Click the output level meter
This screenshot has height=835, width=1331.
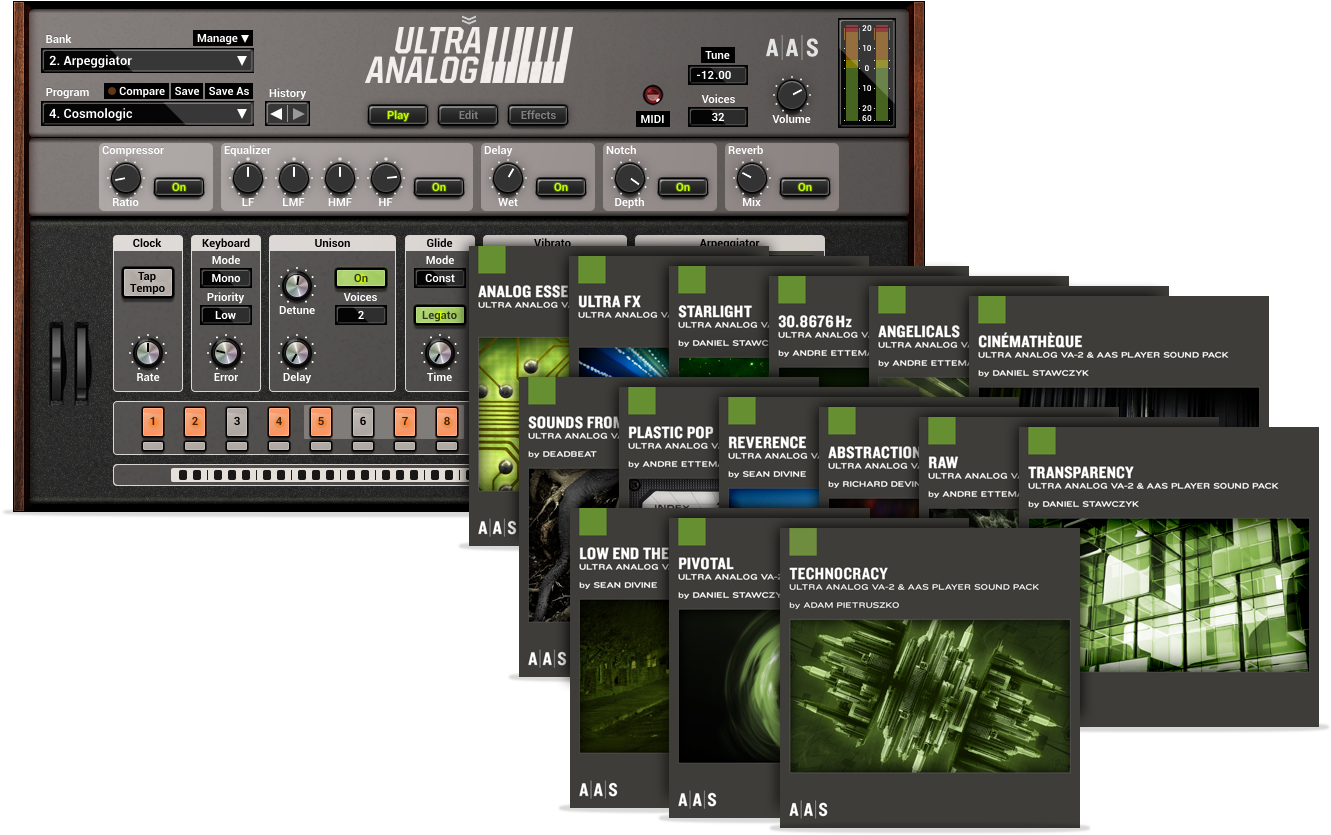864,72
